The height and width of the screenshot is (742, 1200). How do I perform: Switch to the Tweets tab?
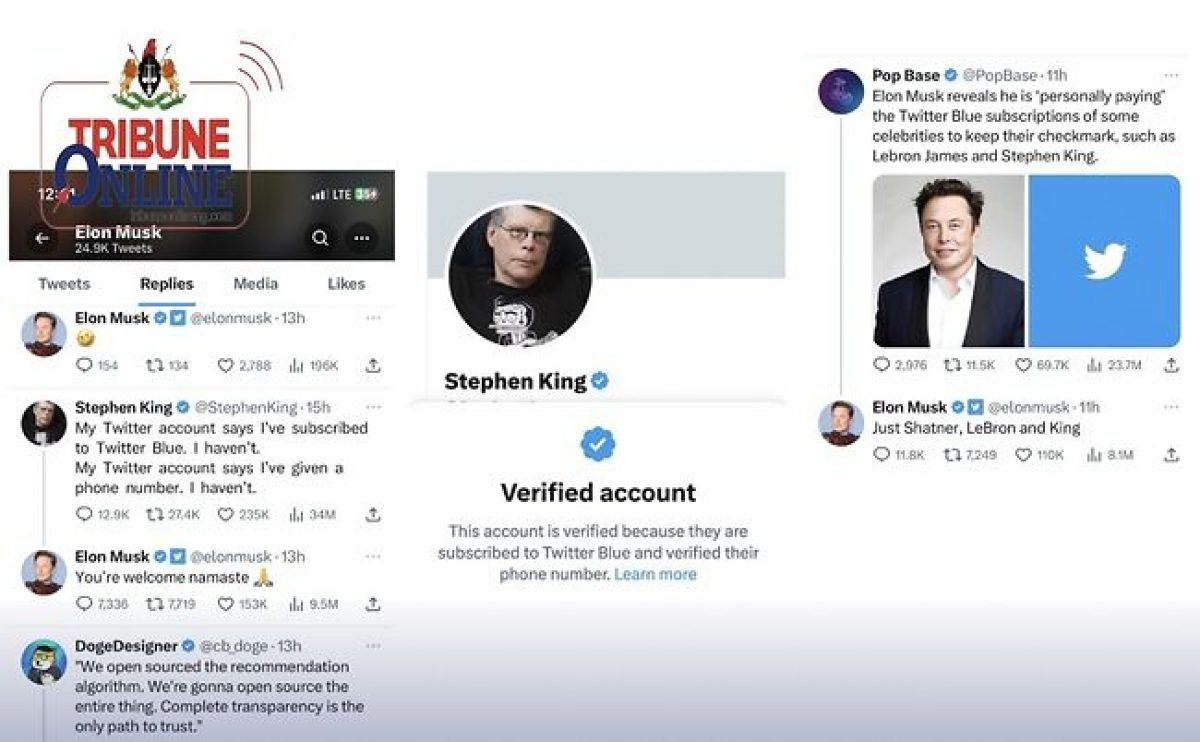click(64, 284)
